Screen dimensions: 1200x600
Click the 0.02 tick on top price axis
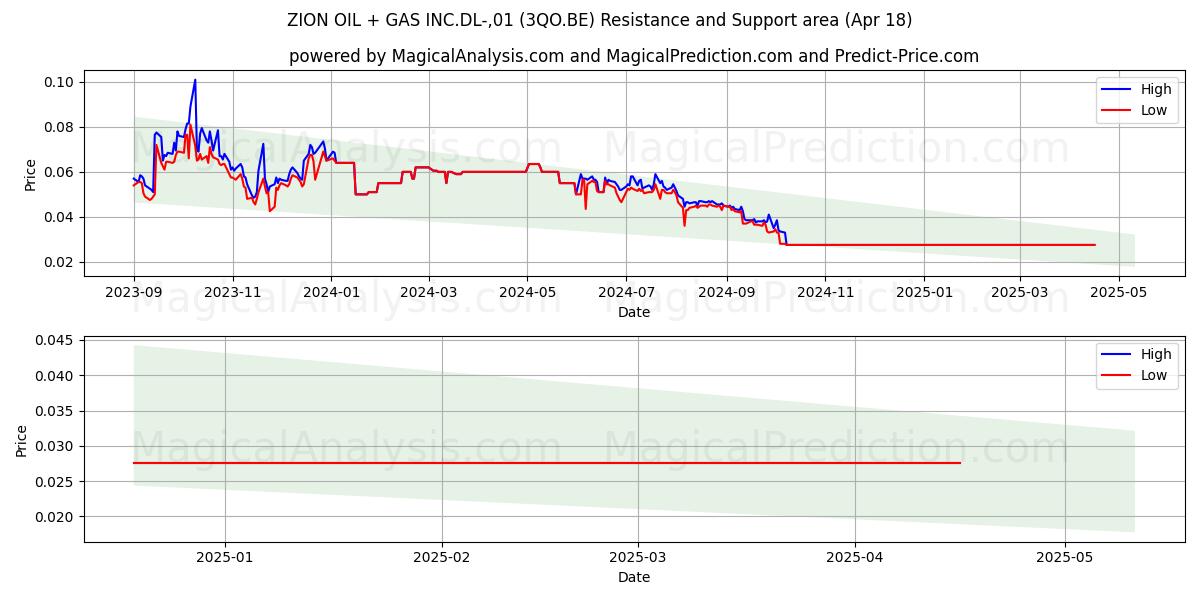point(60,262)
